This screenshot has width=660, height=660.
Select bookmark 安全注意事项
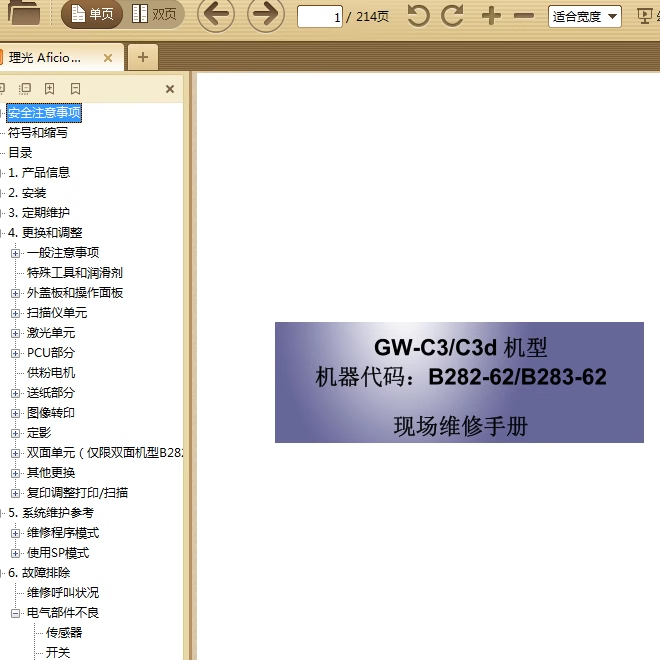44,113
